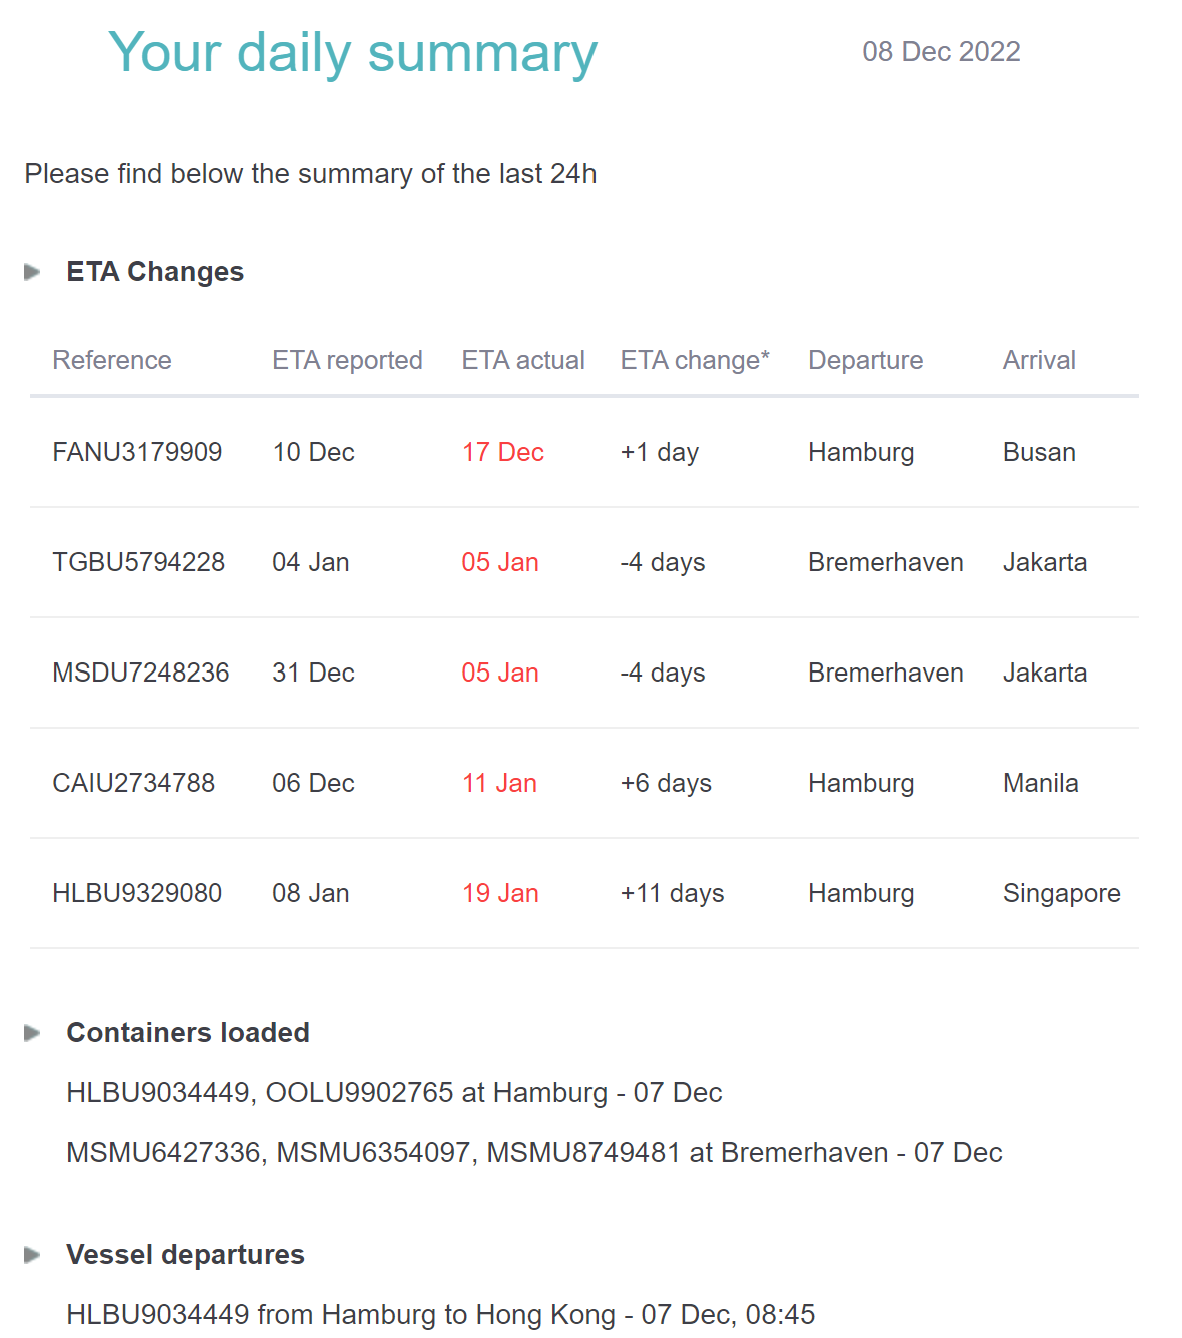
Task: Click the 08 Dec 2022 date
Action: tap(941, 52)
